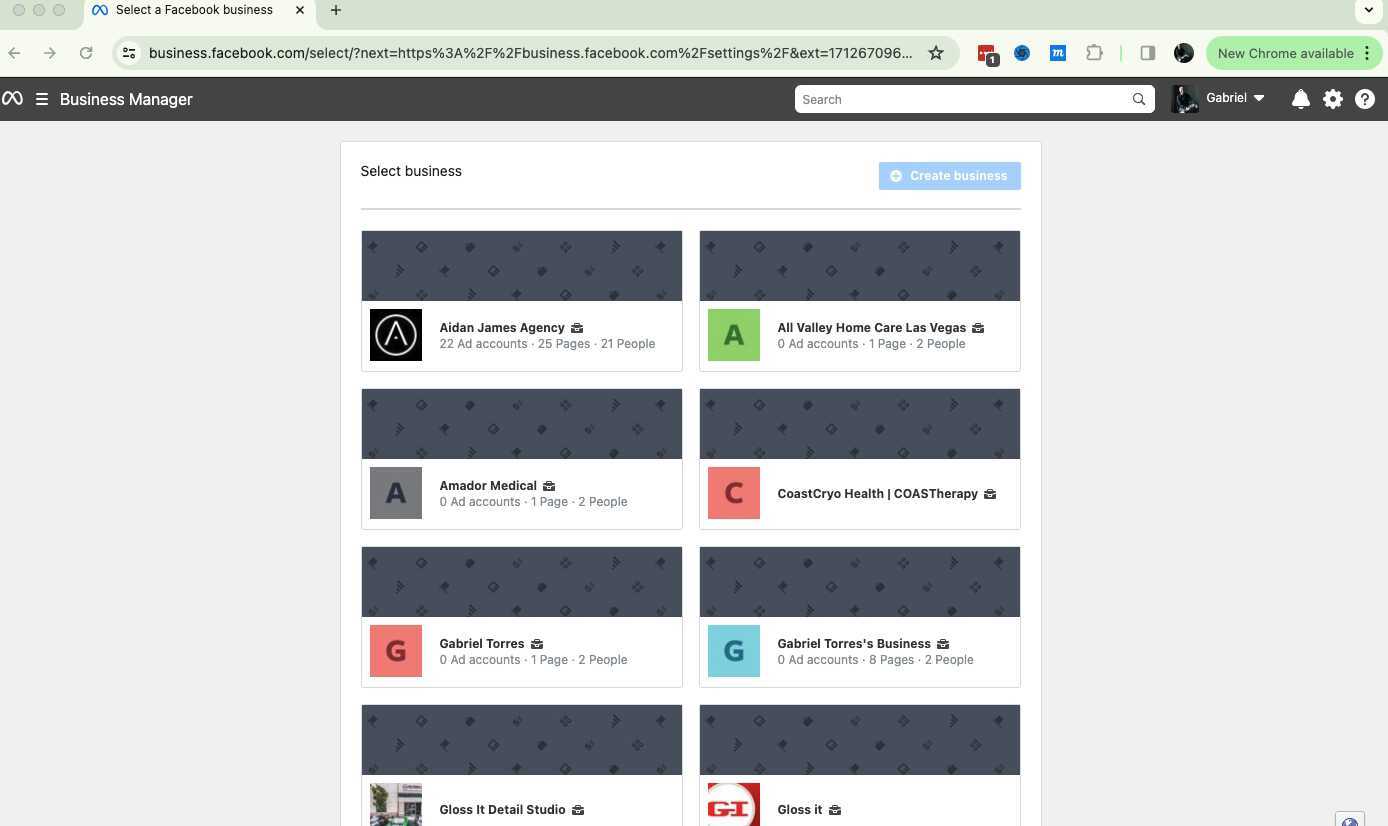The width and height of the screenshot is (1388, 826).
Task: Click briefcase icon beside Gabriel Torres's Business
Action: pos(943,644)
